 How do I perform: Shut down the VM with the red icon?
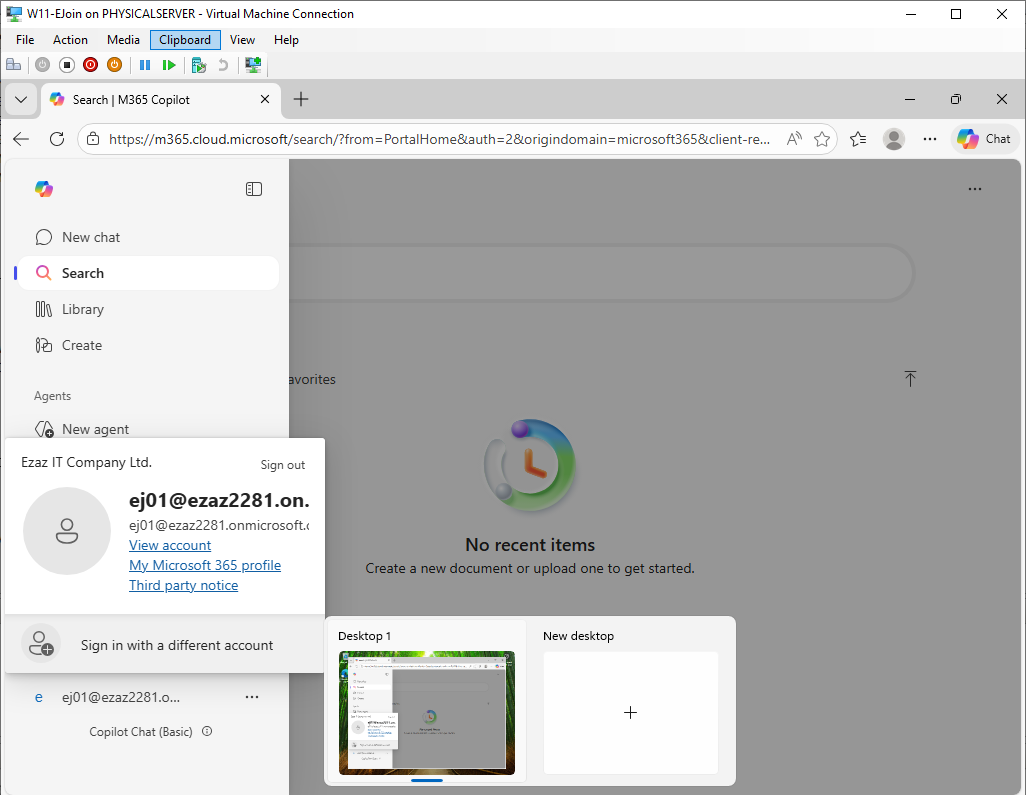coord(90,65)
